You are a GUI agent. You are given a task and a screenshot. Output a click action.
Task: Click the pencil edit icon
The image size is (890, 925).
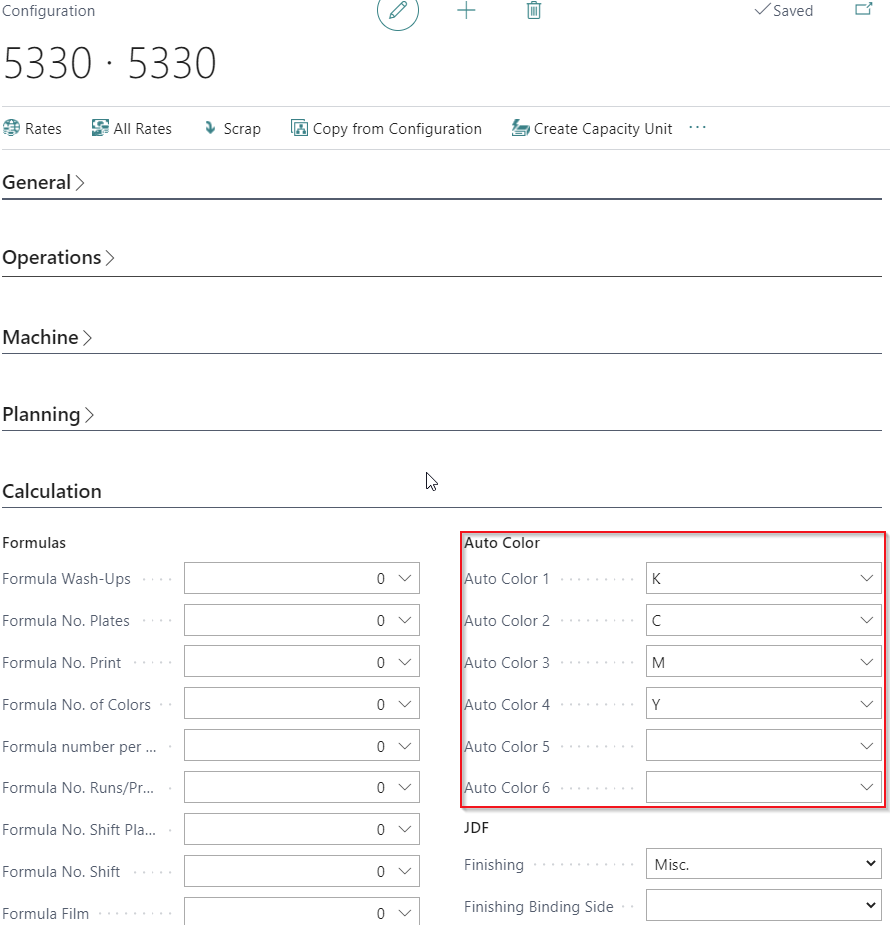click(398, 11)
